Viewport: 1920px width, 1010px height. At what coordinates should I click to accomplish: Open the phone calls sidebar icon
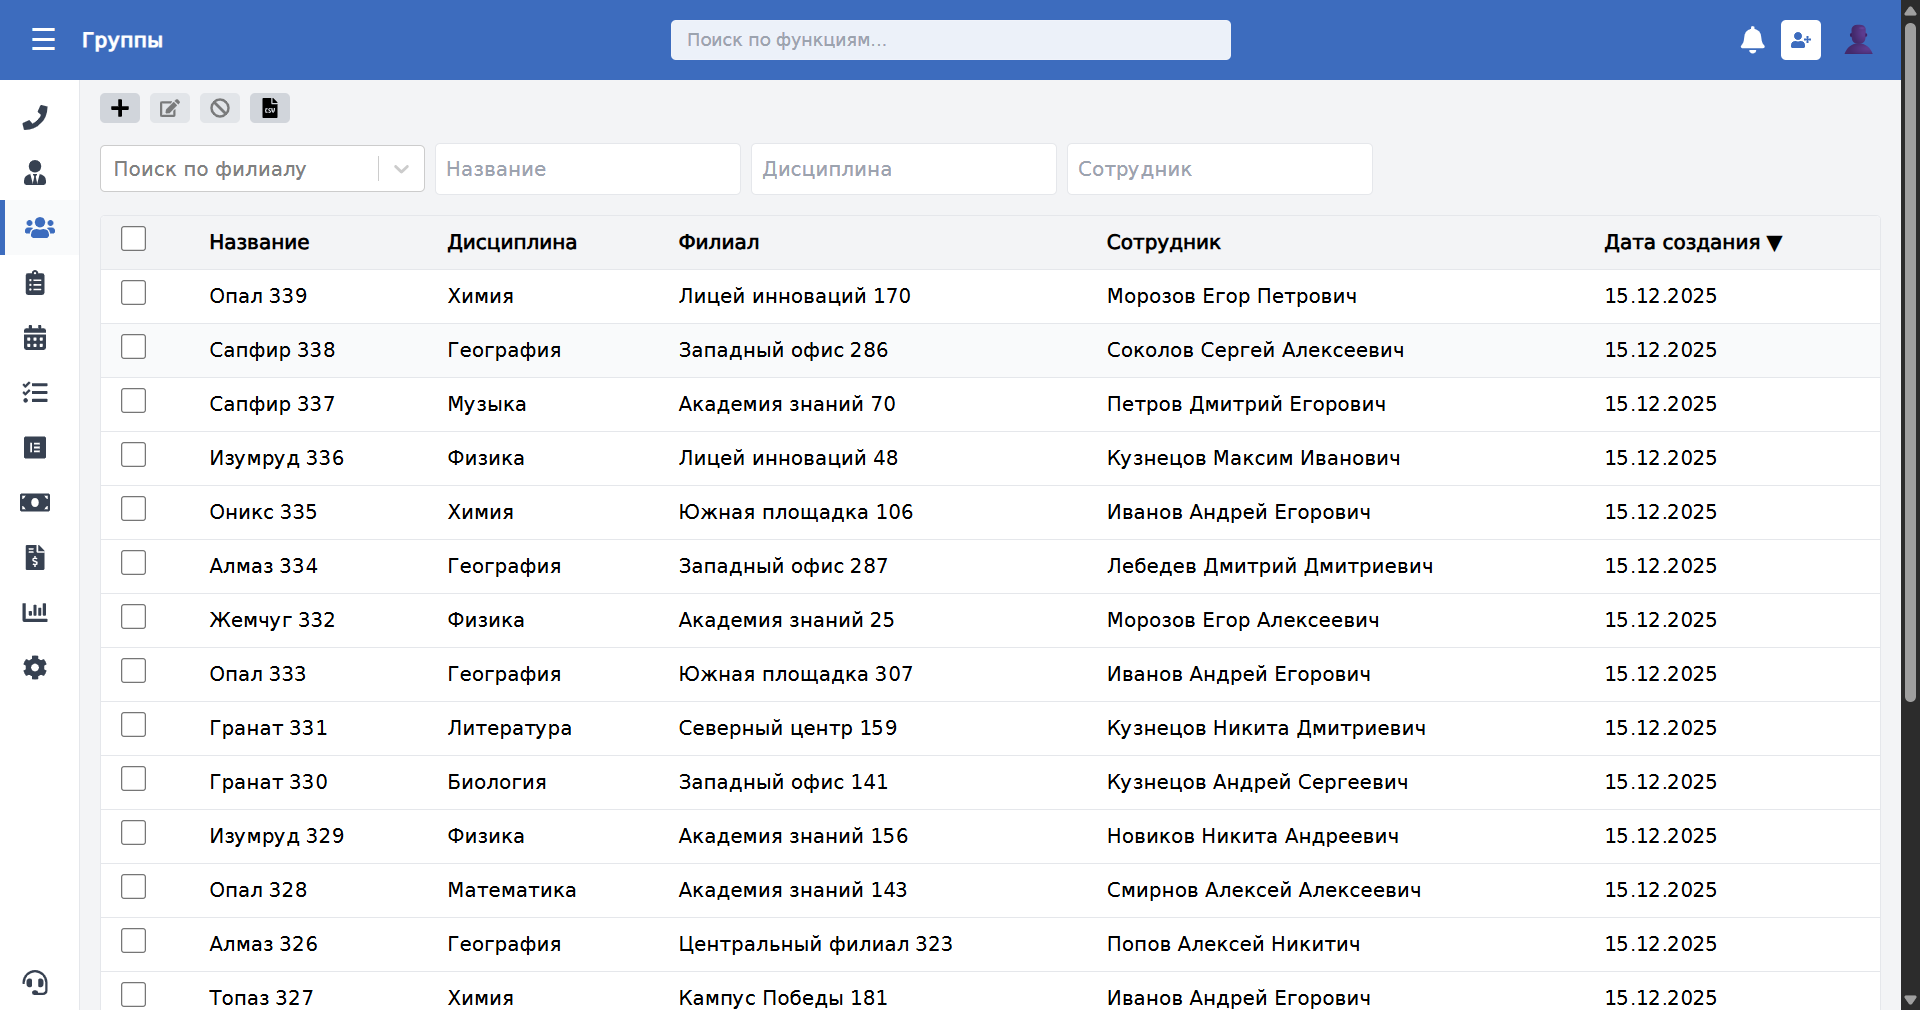click(35, 118)
